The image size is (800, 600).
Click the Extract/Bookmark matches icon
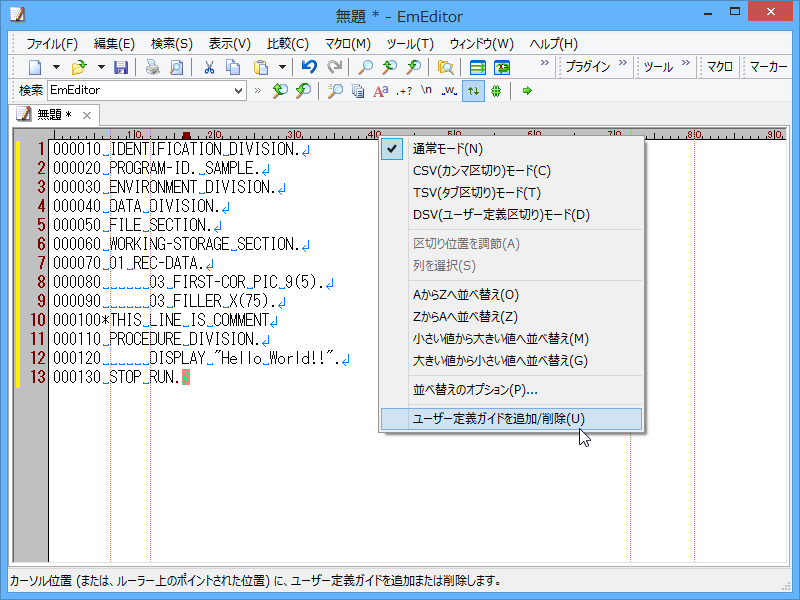(358, 91)
